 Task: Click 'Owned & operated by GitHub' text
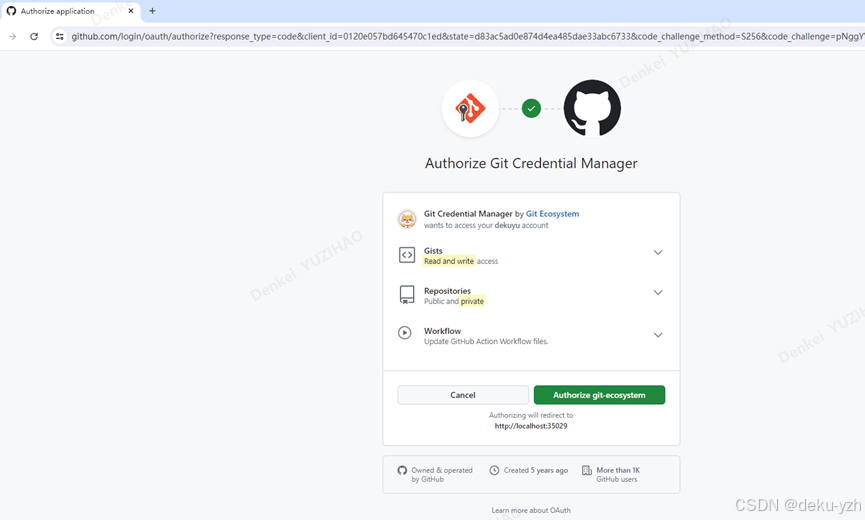pos(442,475)
